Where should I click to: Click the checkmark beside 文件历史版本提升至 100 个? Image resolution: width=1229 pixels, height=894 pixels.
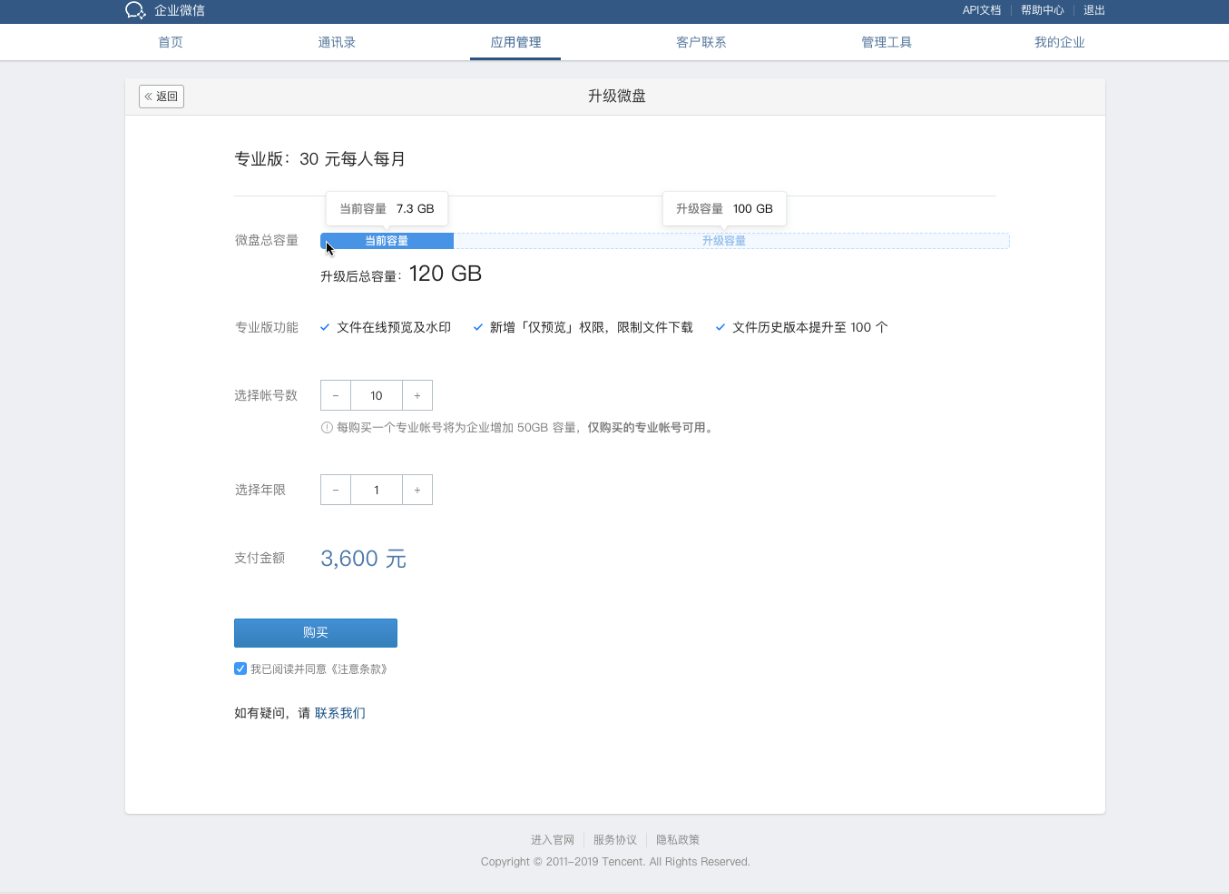(718, 326)
